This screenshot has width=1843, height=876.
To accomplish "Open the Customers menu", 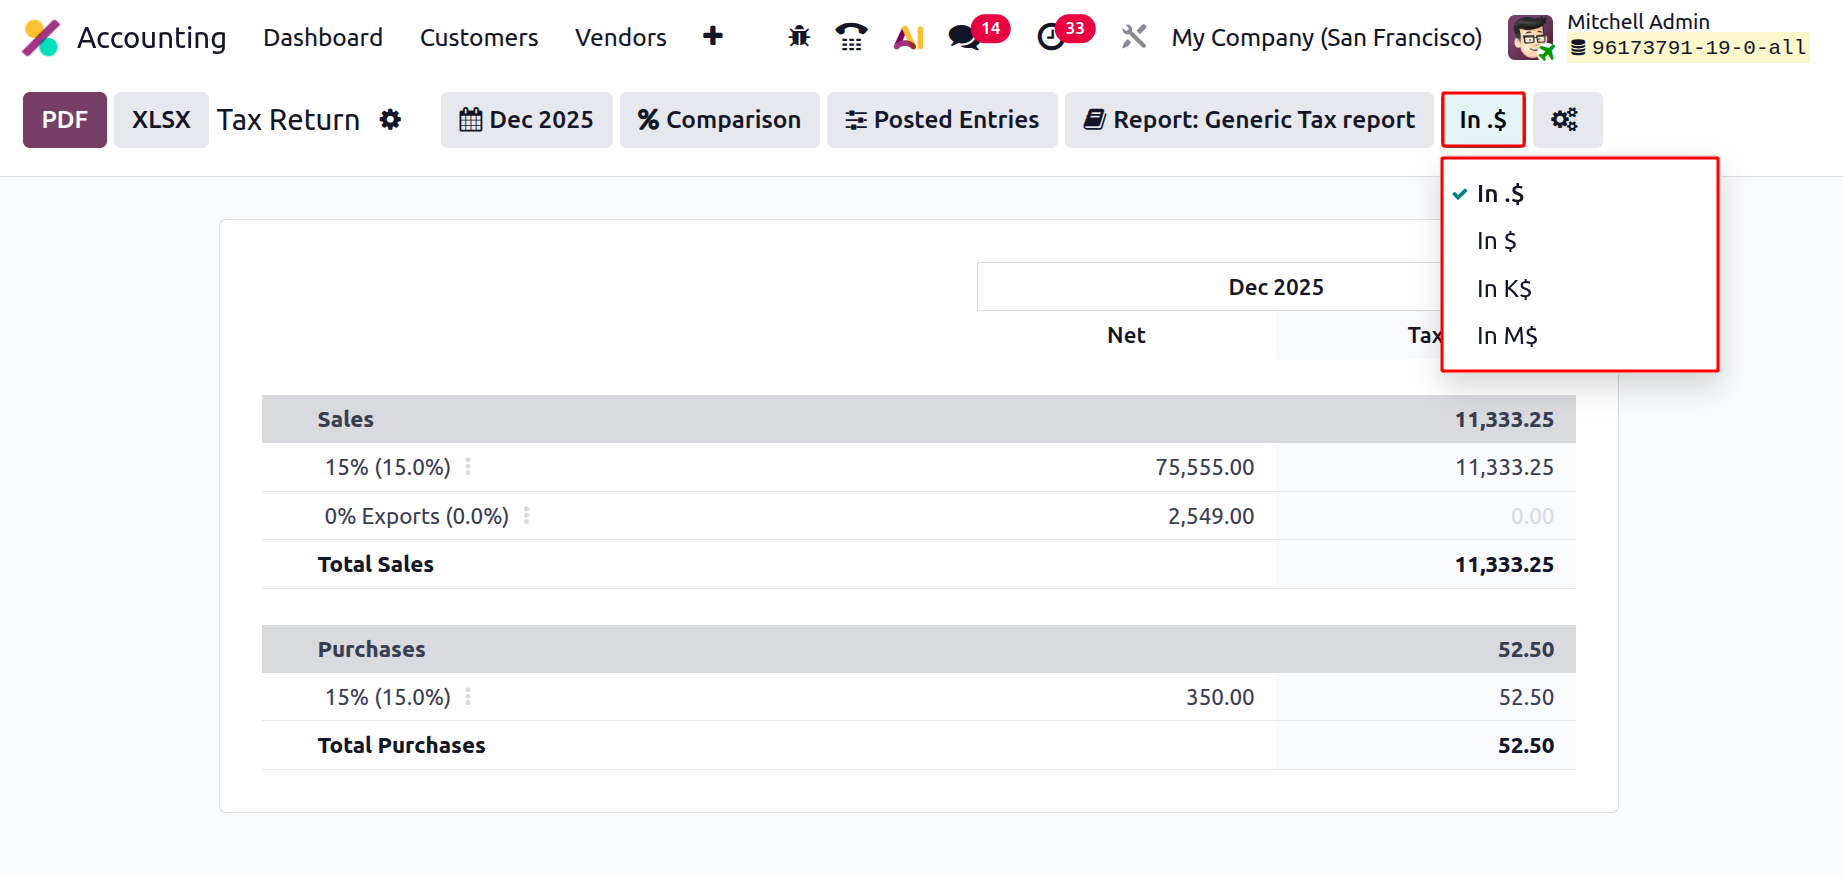I will (479, 37).
